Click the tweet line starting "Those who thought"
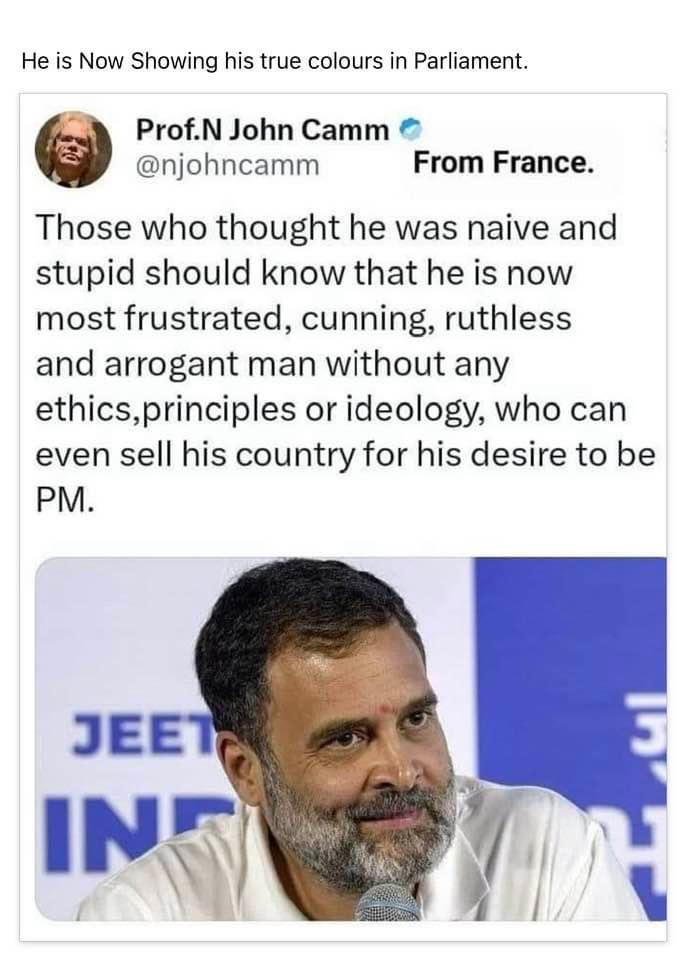Viewport: 685px width, 960px height. click(326, 229)
